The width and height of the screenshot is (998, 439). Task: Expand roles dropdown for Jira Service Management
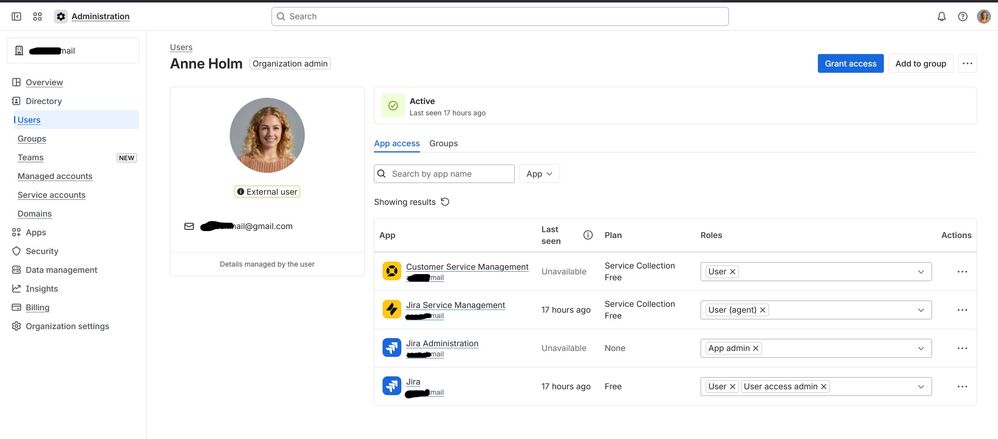tap(920, 310)
